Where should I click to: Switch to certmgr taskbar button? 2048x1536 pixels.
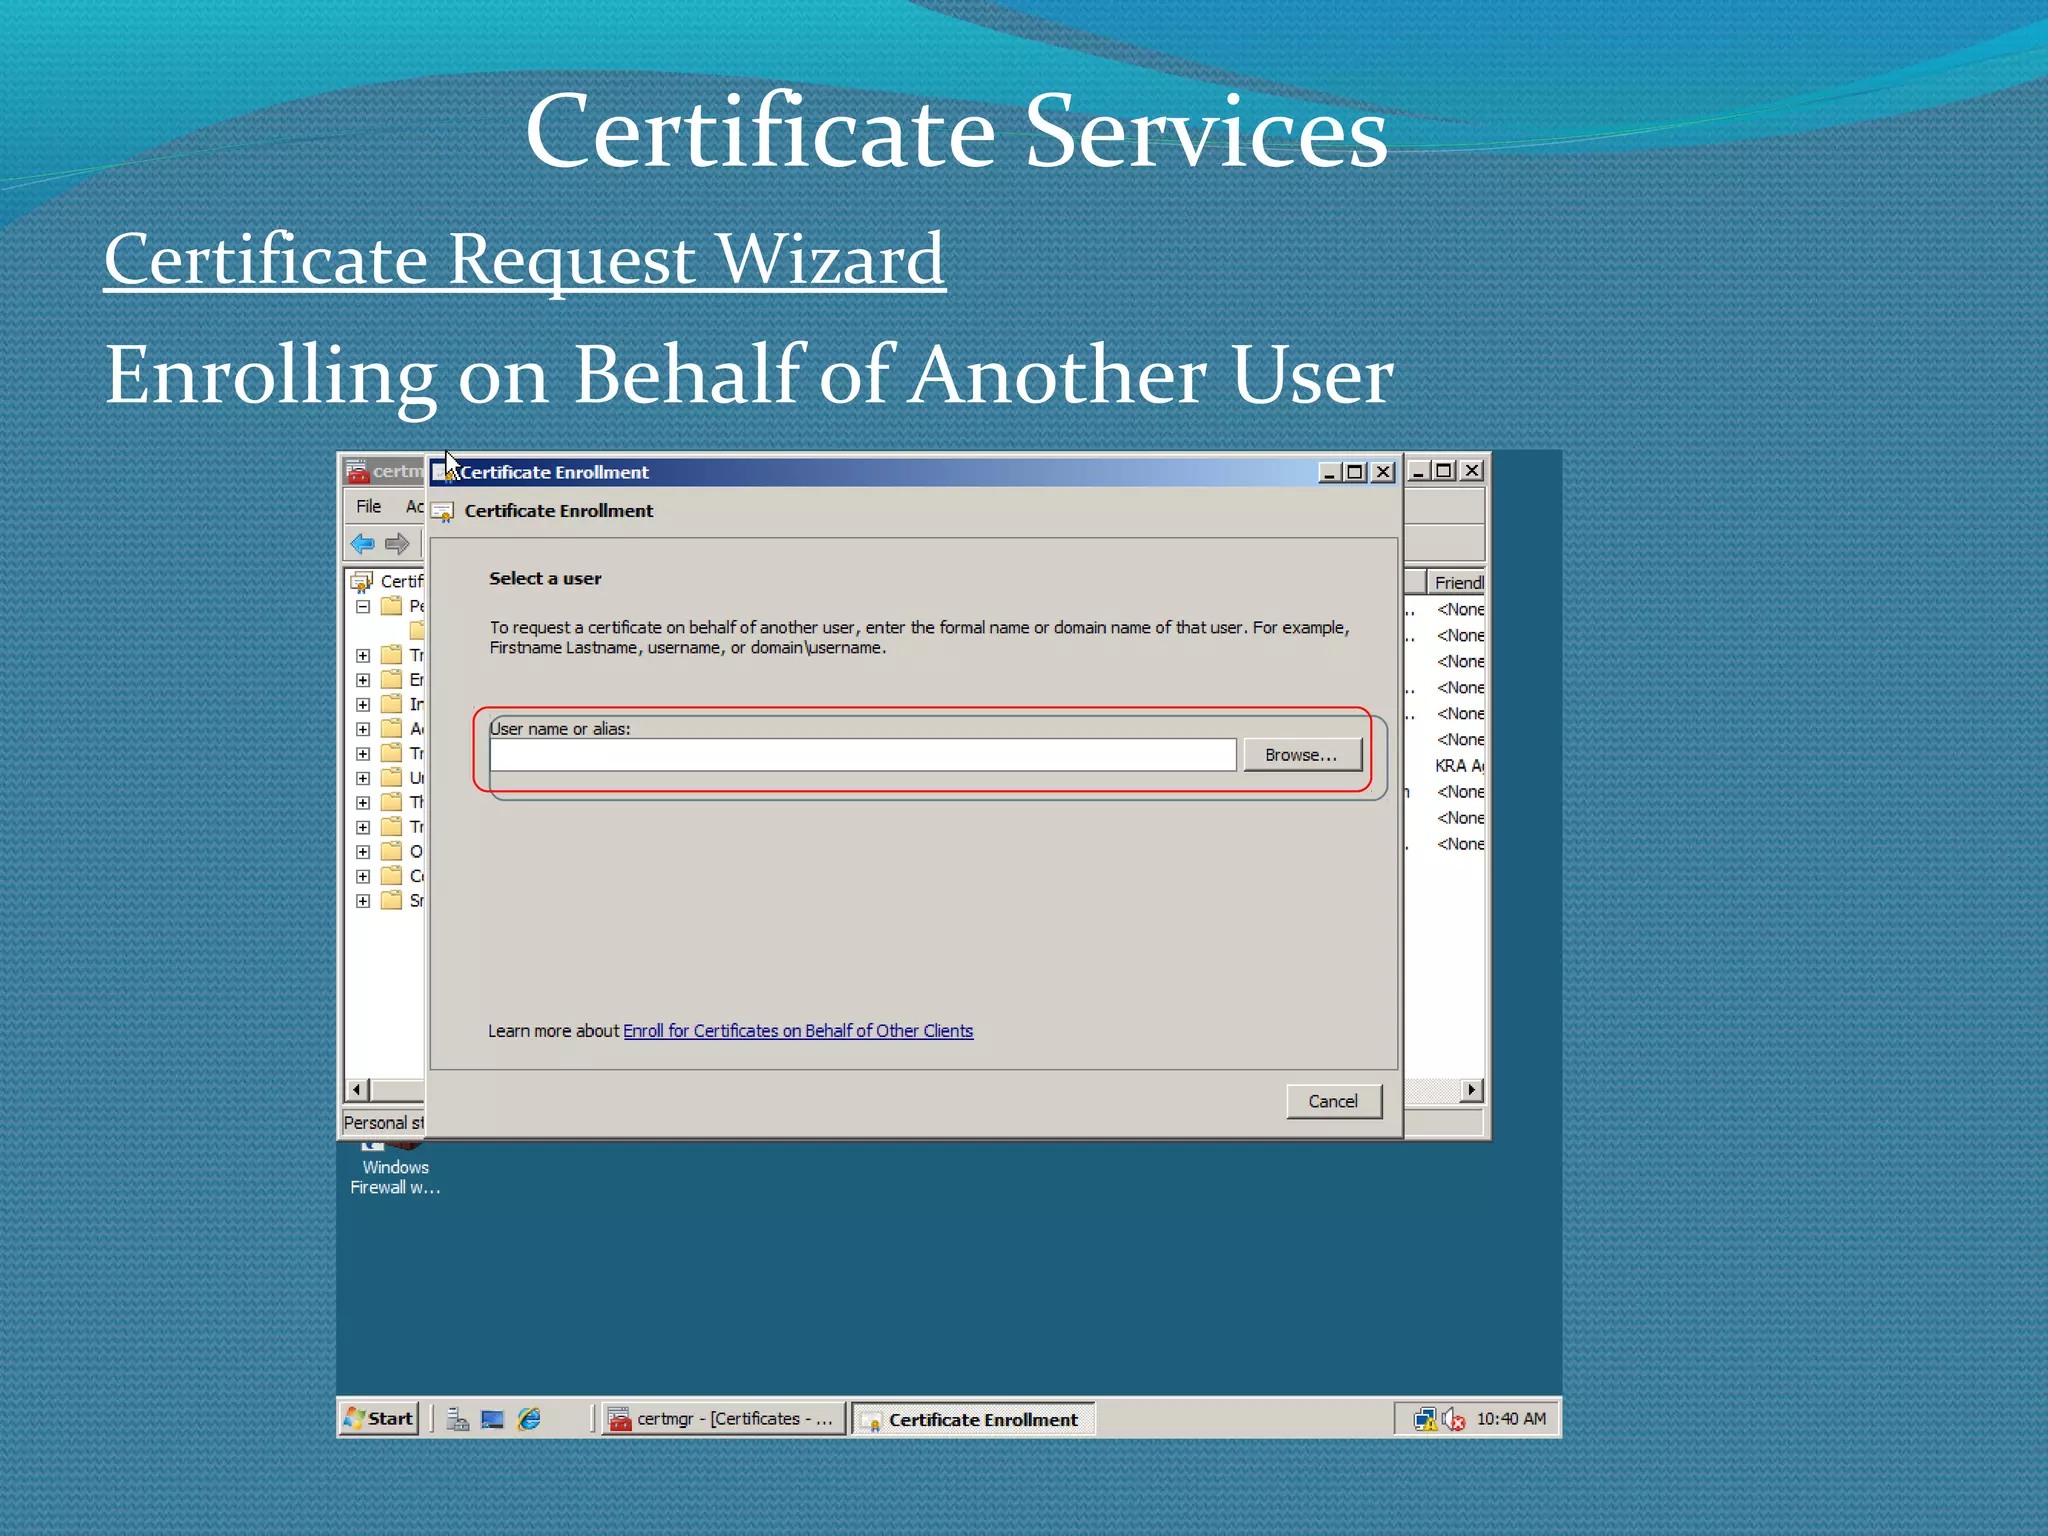click(x=723, y=1419)
